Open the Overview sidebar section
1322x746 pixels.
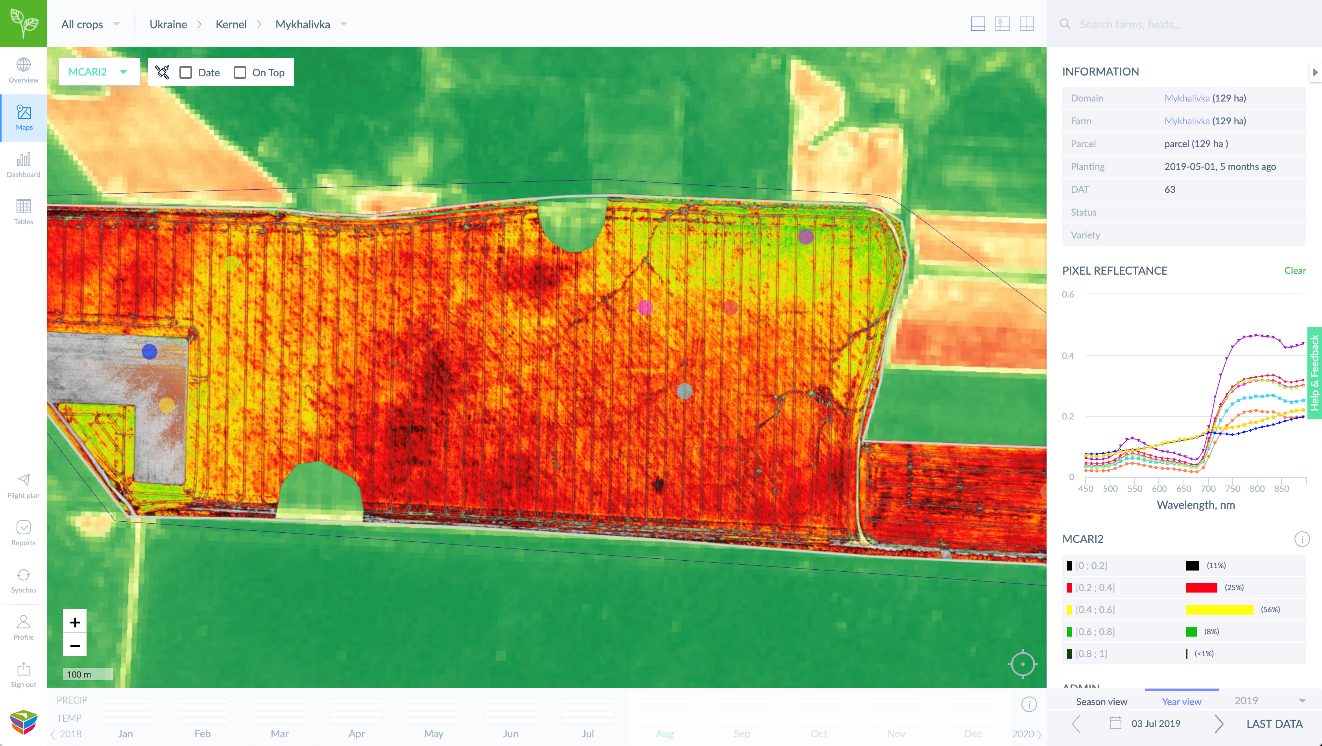(23, 71)
